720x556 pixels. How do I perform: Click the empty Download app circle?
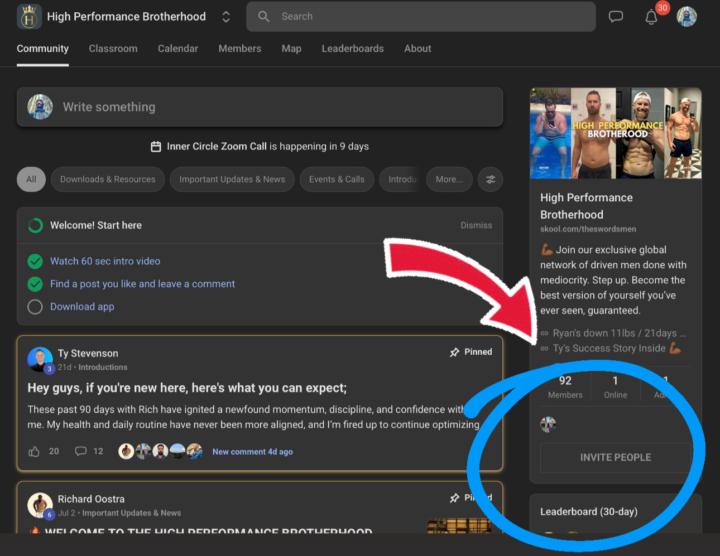pos(35,307)
